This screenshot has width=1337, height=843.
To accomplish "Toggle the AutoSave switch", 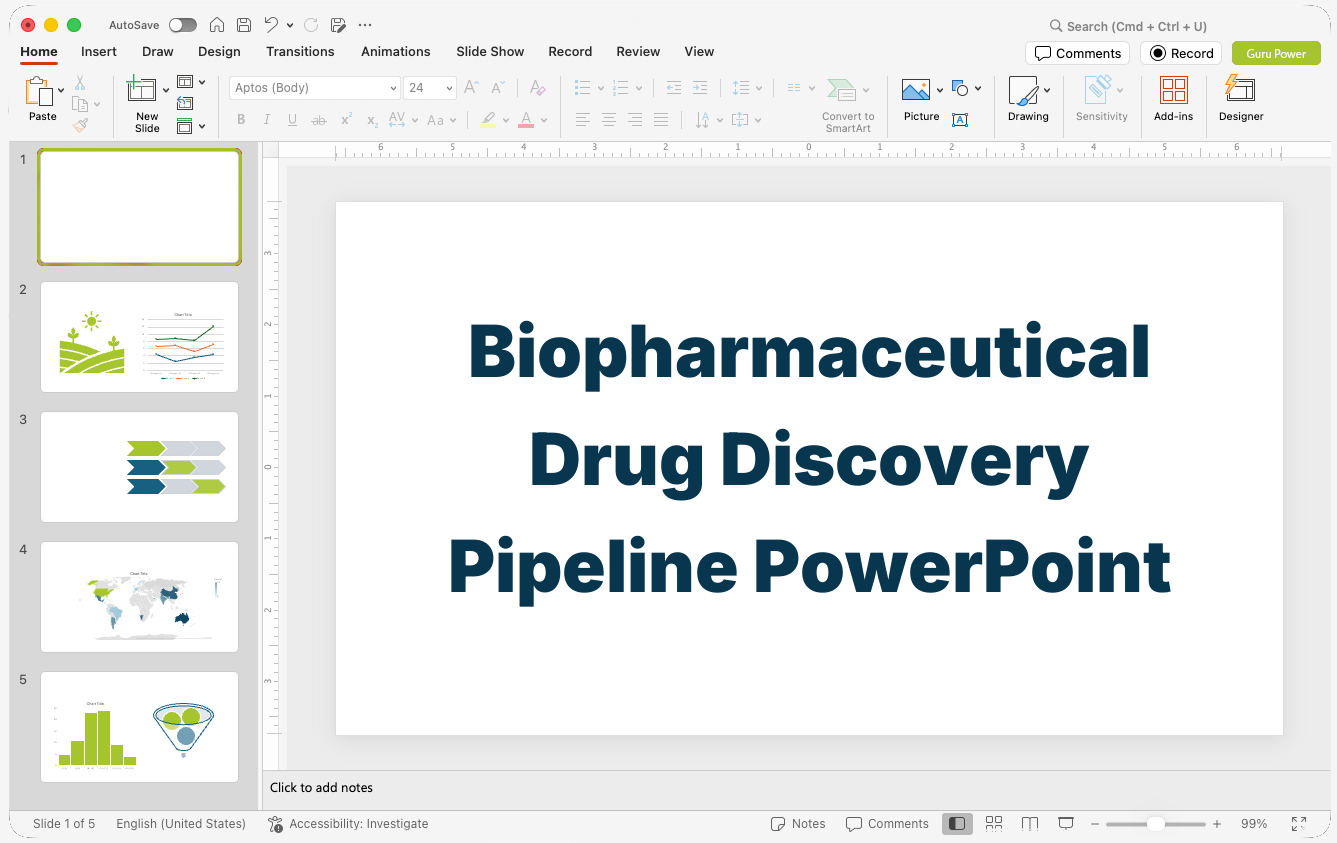I will pyautogui.click(x=183, y=25).
